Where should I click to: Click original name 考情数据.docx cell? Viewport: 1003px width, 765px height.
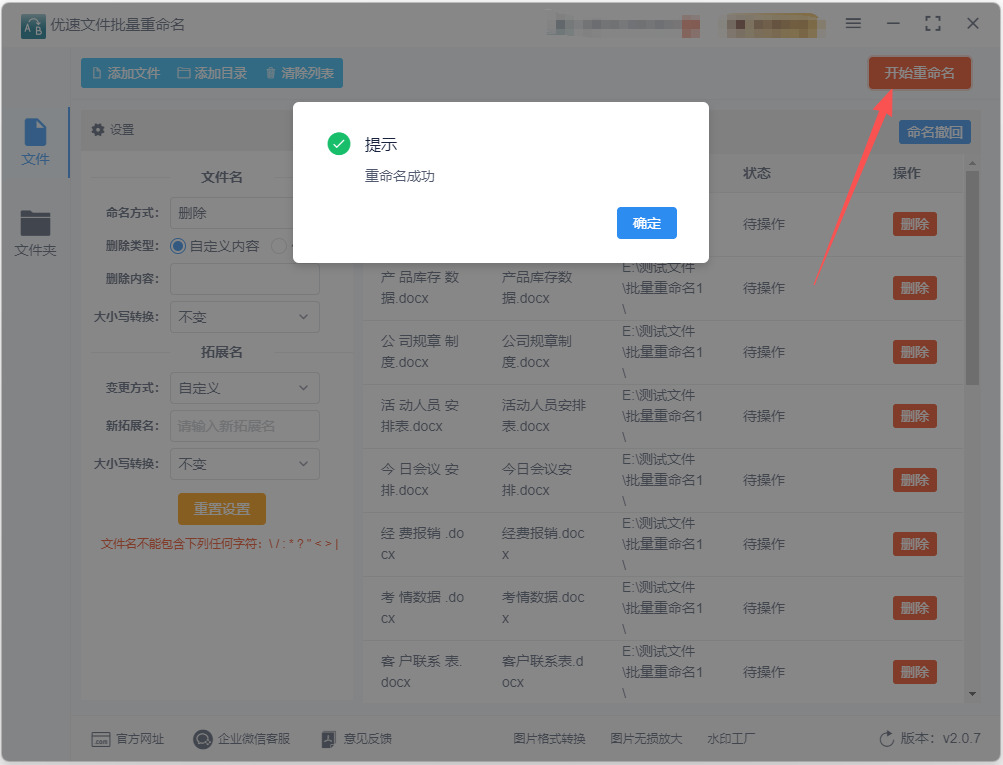click(422, 608)
